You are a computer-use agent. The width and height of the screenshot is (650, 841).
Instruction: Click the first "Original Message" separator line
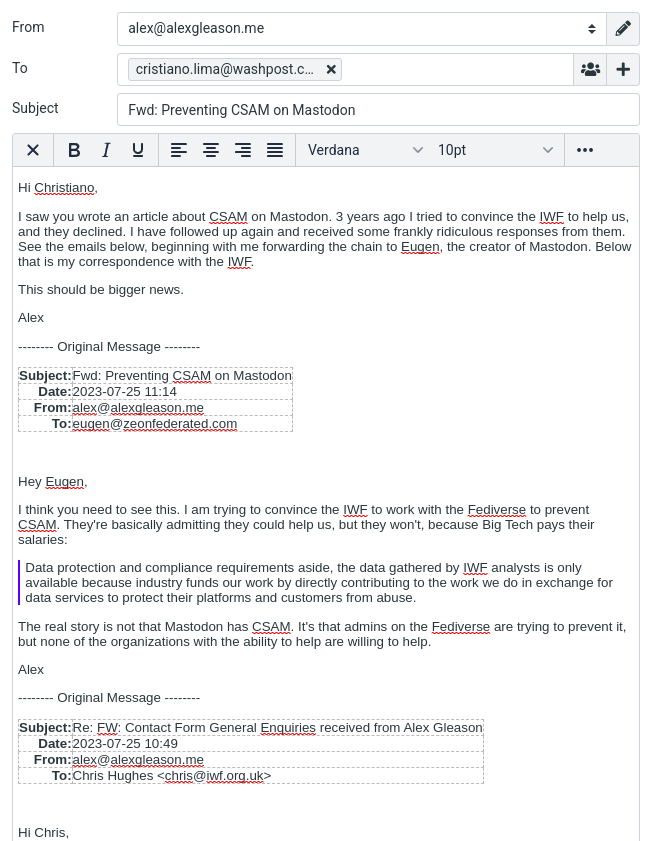point(109,347)
